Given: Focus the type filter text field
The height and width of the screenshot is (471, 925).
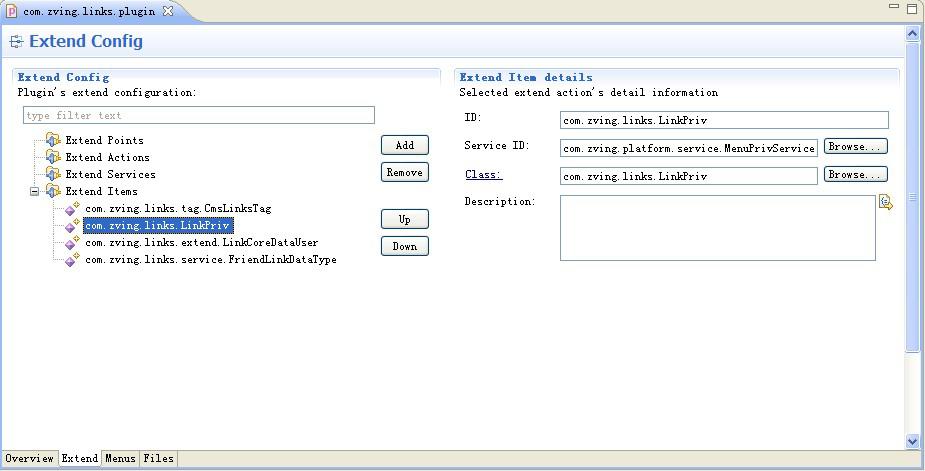Looking at the screenshot, I should pyautogui.click(x=198, y=116).
